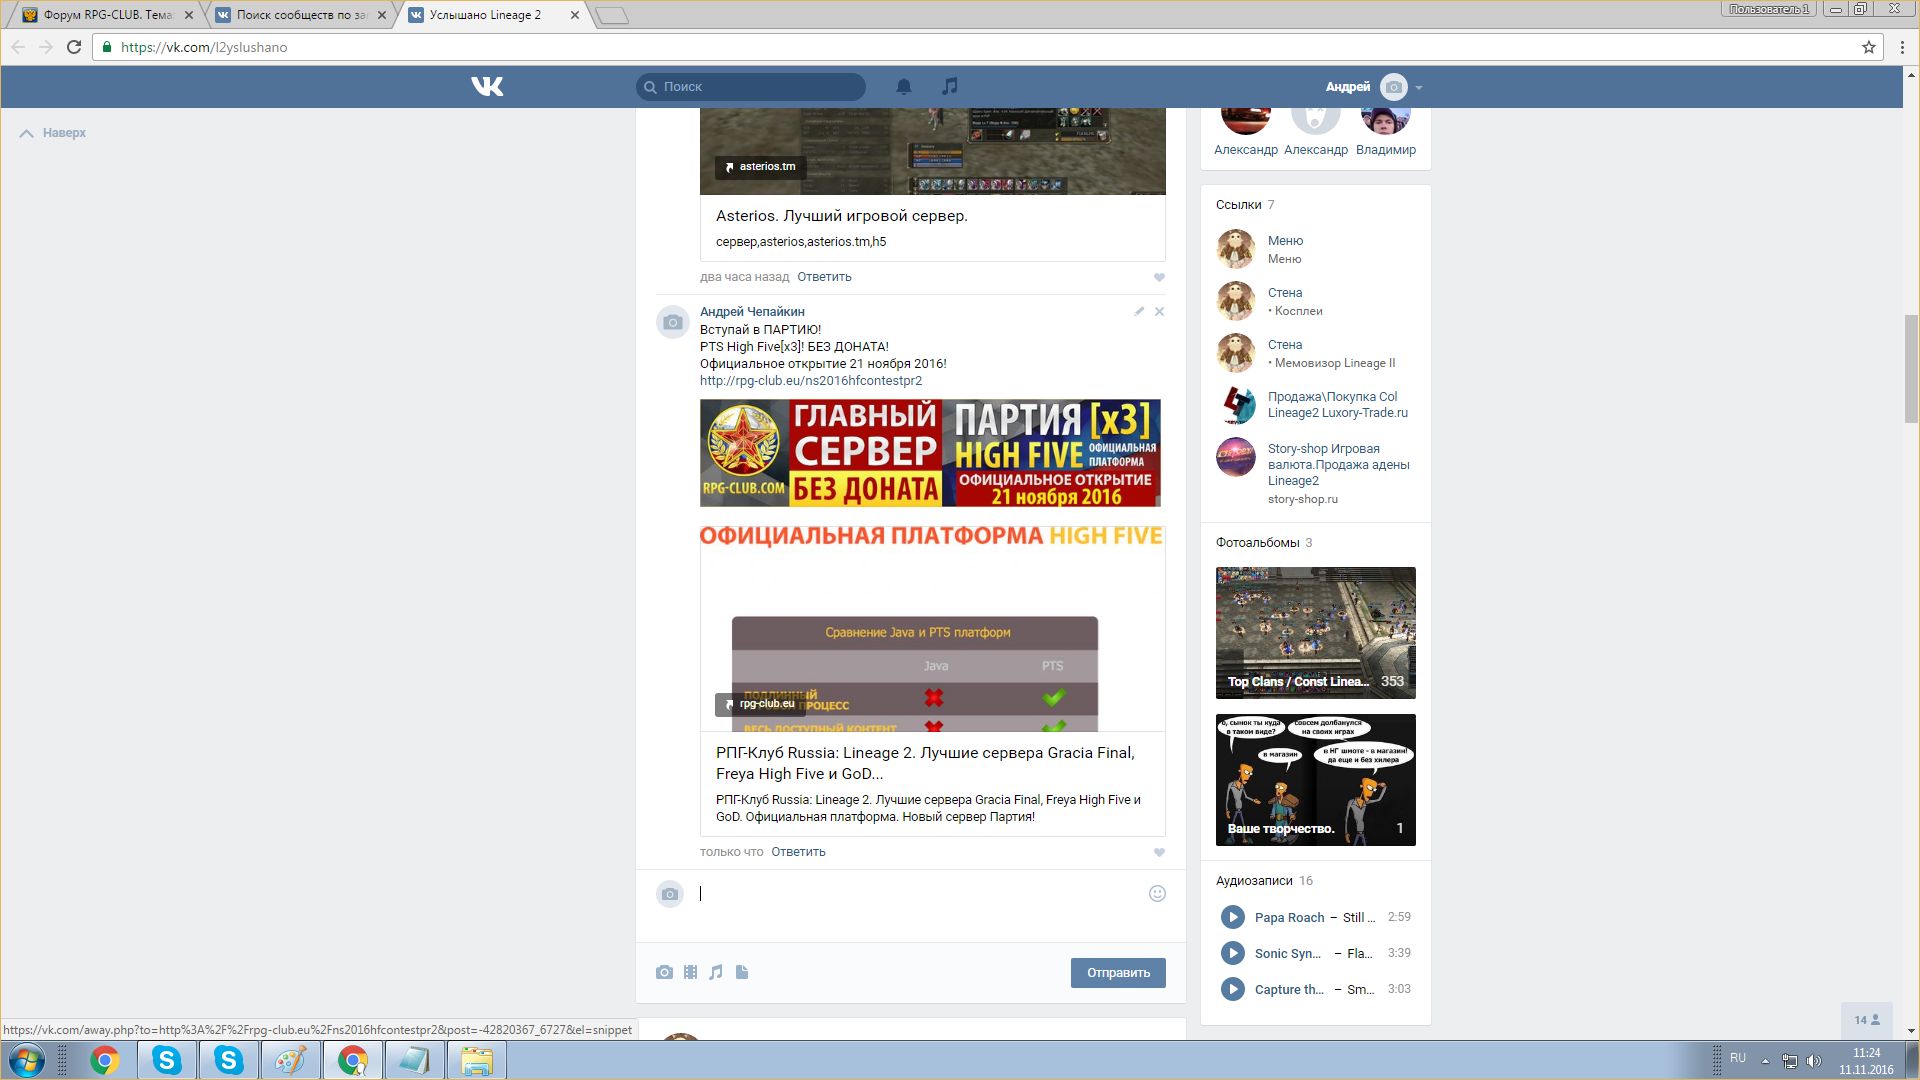Image resolution: width=1920 pixels, height=1080 pixels.
Task: Expand the Андрей profile dropdown menu
Action: coord(1418,88)
